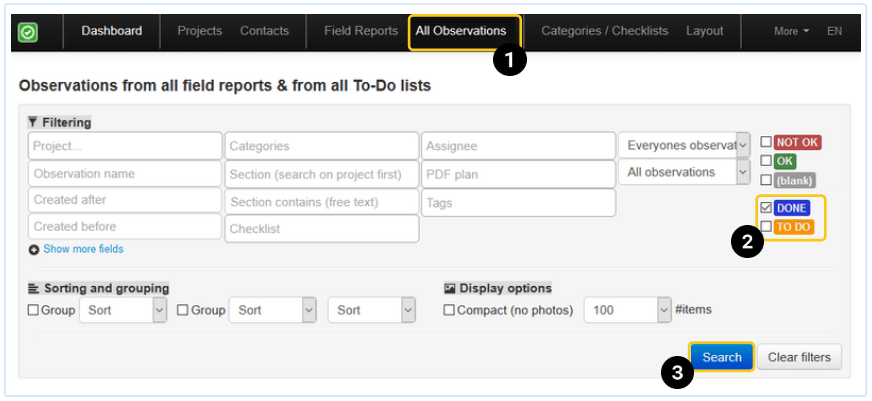Click the blue DONE status badge

pos(791,208)
